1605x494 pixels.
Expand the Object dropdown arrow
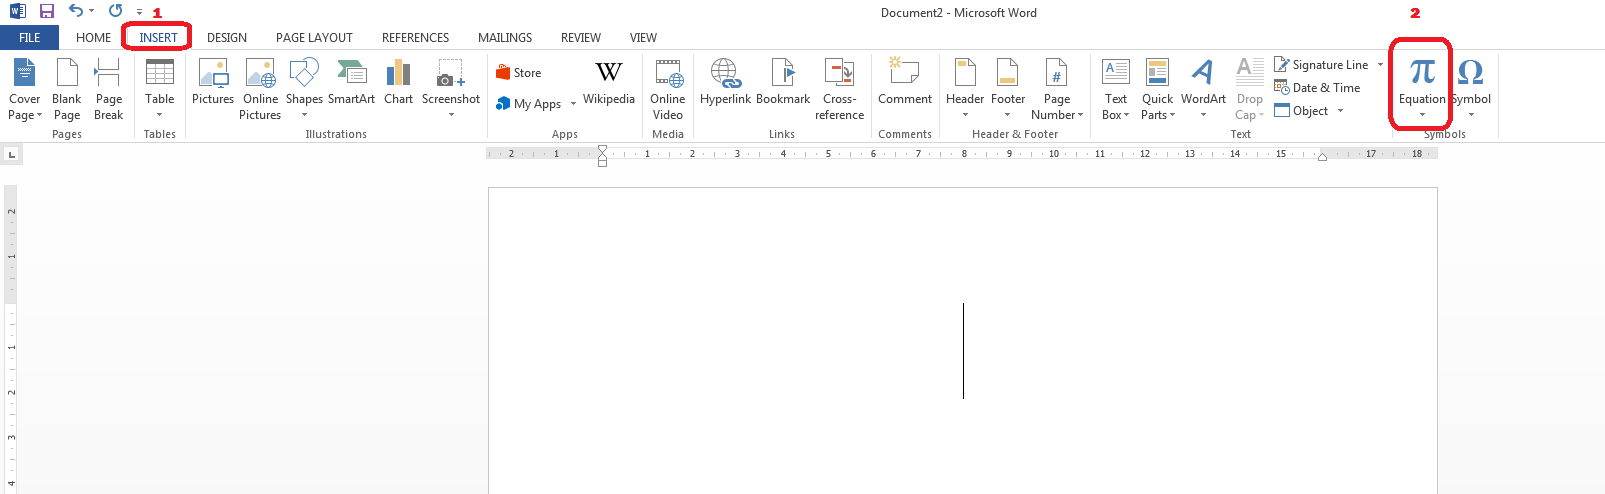[1340, 111]
